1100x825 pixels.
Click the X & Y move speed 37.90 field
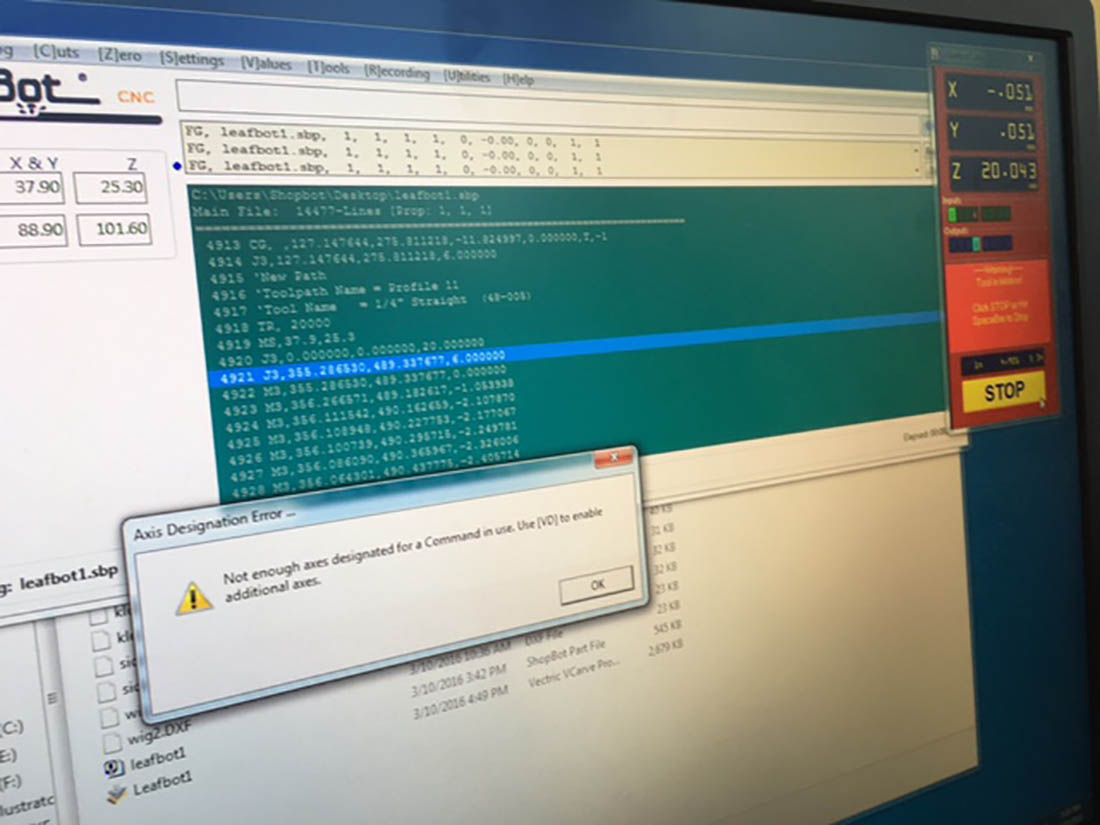[x=31, y=187]
